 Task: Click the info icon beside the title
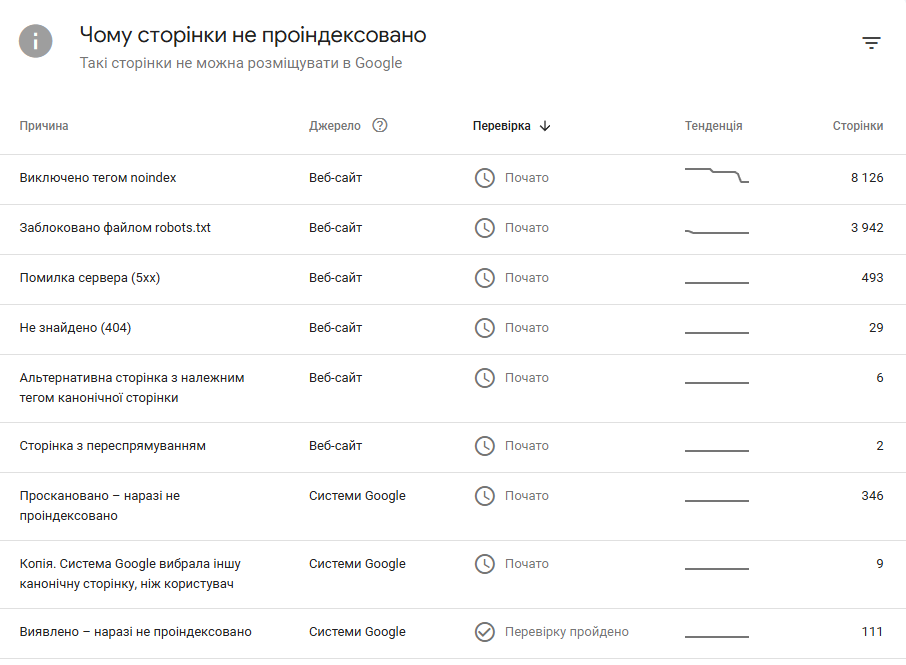point(35,41)
